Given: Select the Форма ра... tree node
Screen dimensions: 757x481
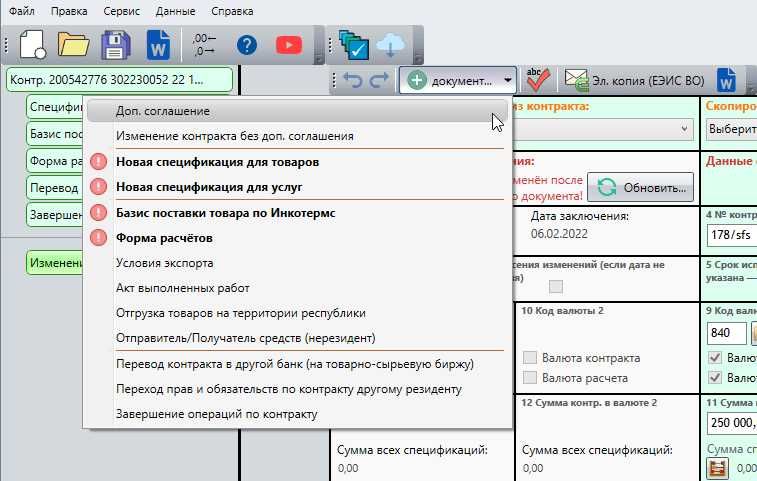Looking at the screenshot, I should [x=56, y=161].
